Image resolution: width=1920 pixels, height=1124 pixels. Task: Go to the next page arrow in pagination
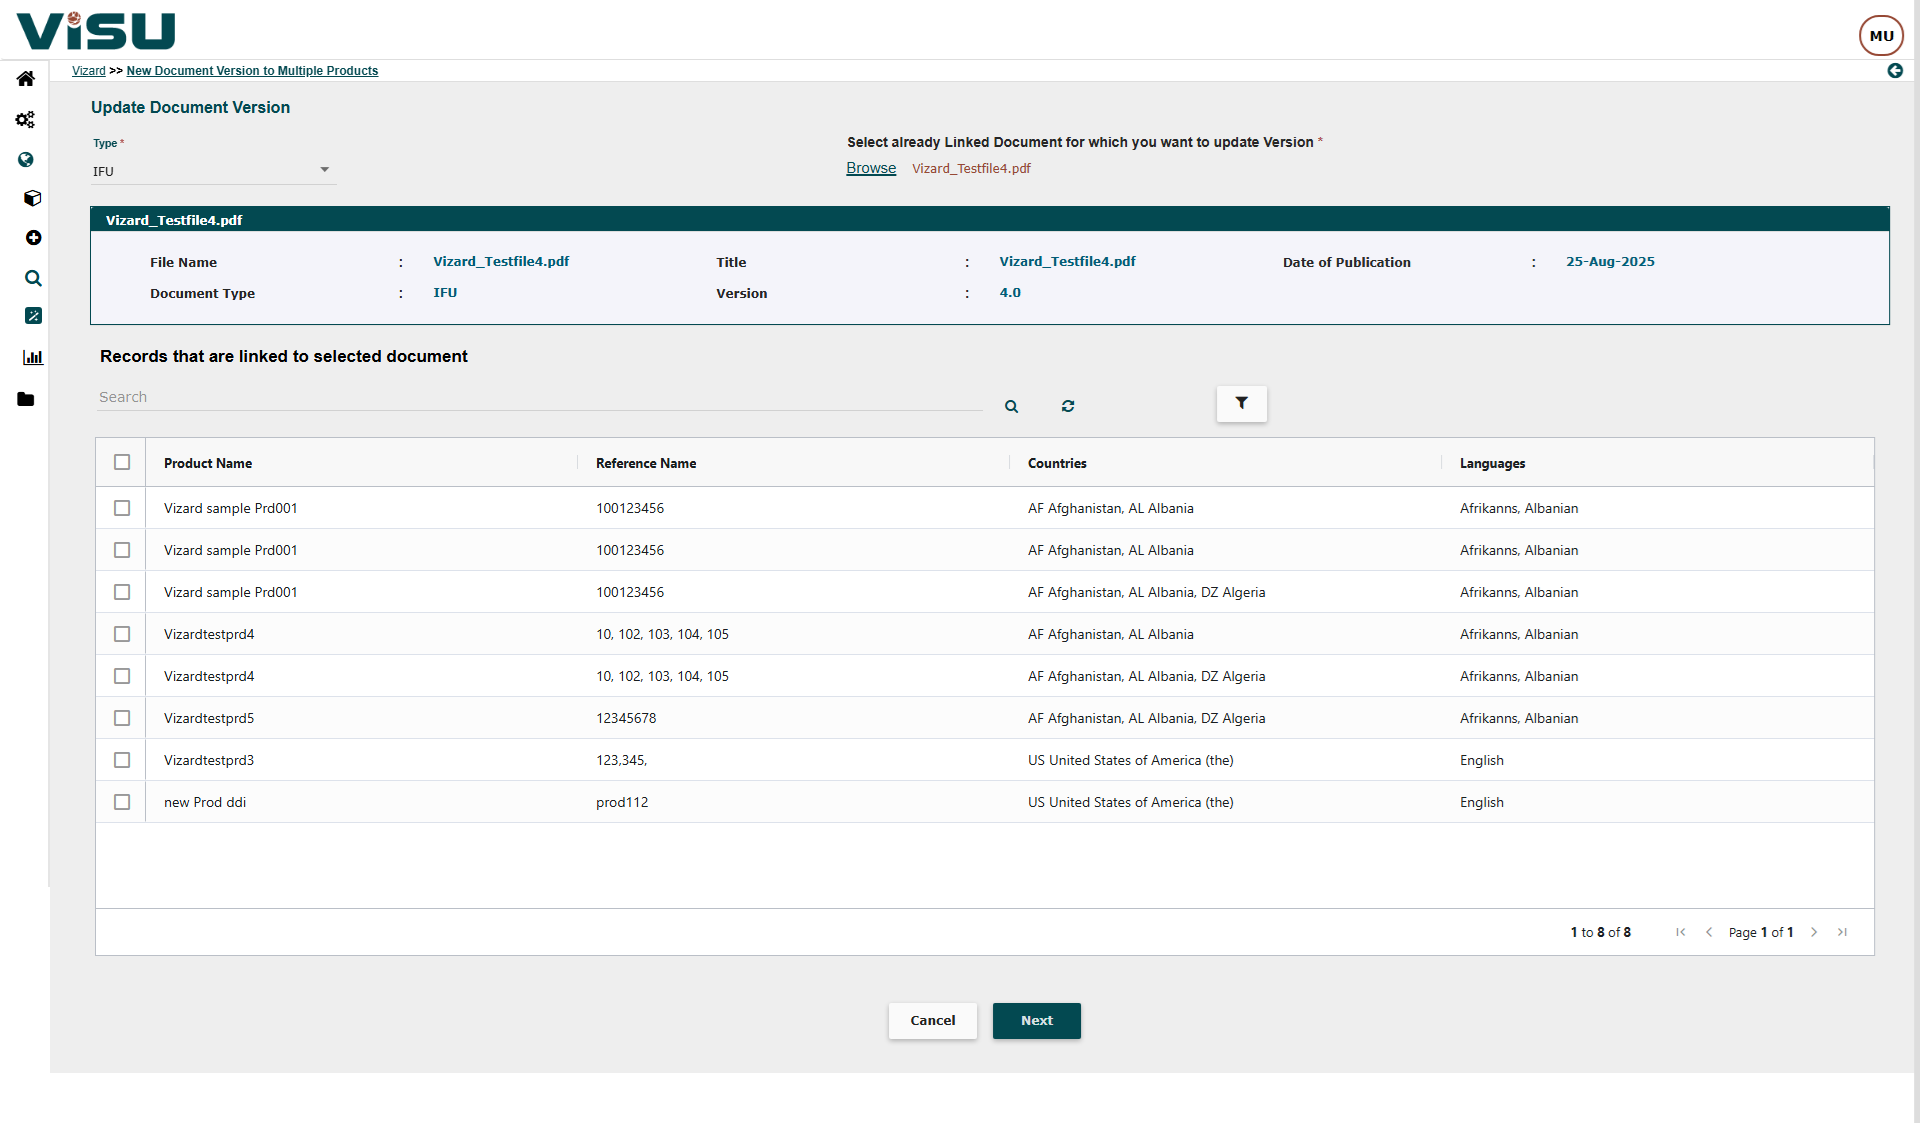(x=1814, y=932)
